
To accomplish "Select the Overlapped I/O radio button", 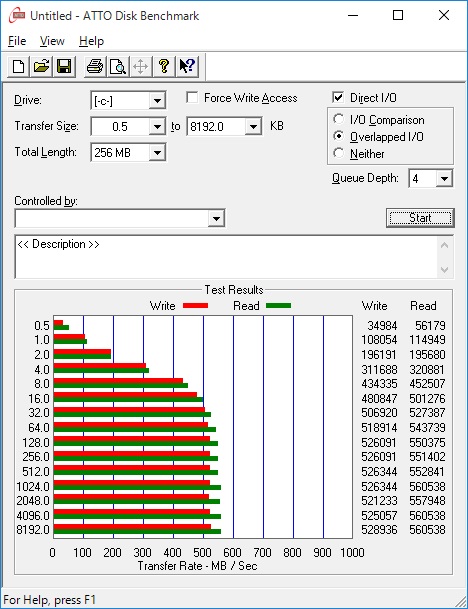I will 338,136.
